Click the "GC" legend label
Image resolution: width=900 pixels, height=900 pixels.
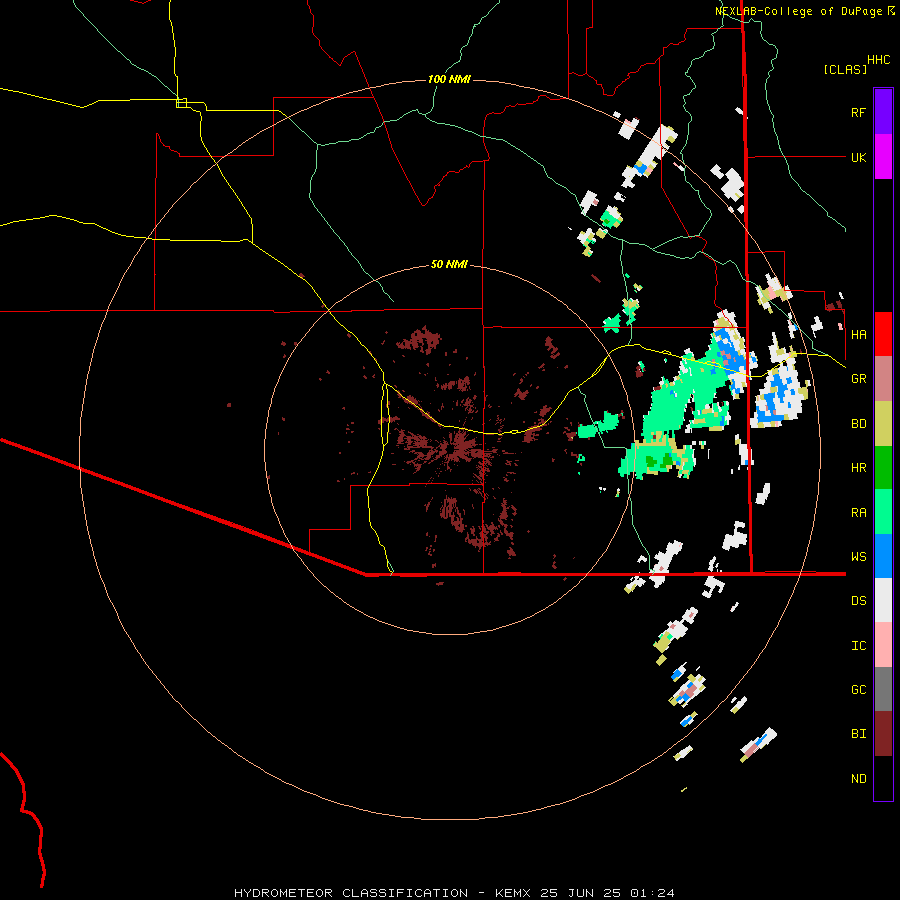(858, 690)
